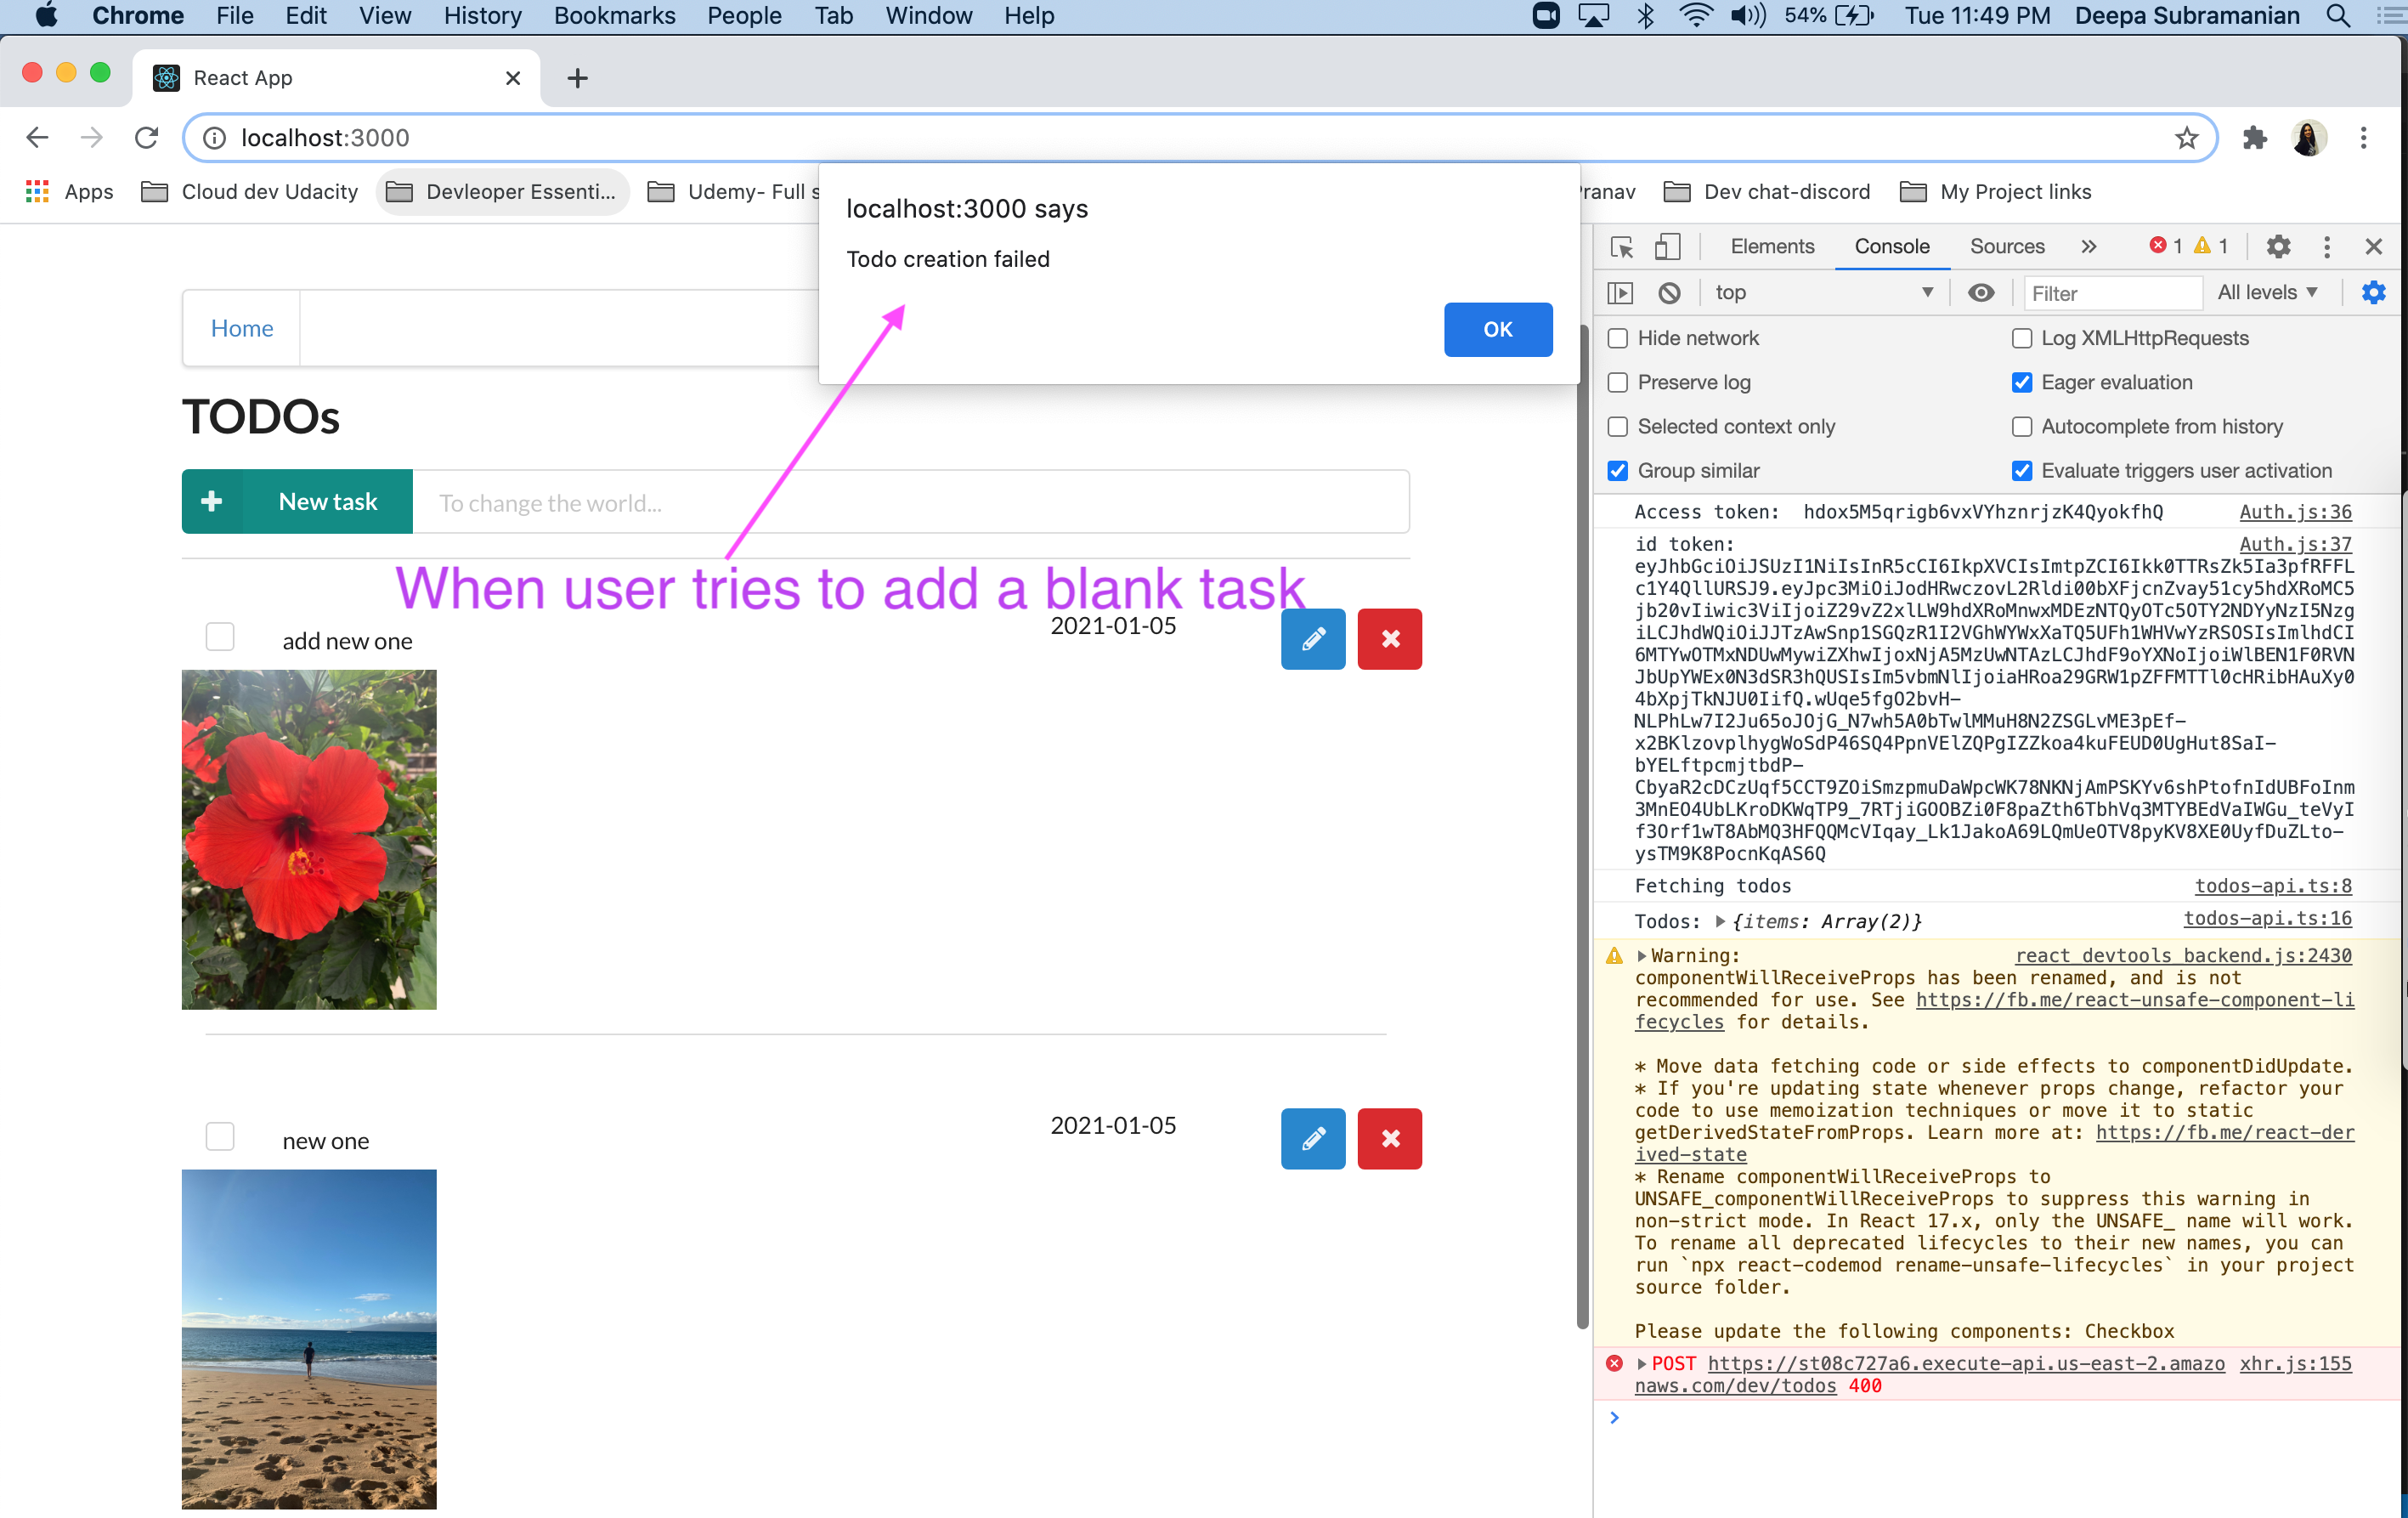Expand the Todos items Array object

1720,921
